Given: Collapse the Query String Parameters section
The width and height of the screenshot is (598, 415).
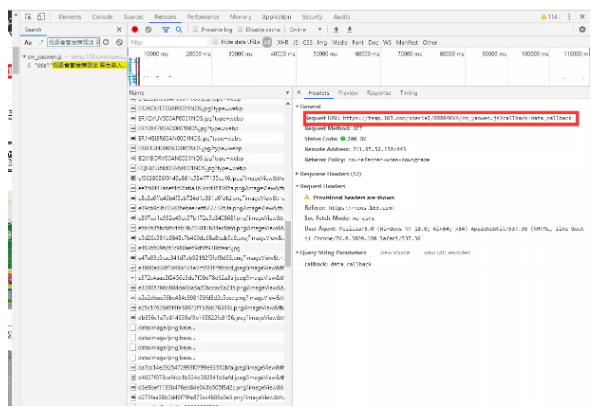Looking at the screenshot, I should pyautogui.click(x=297, y=253).
